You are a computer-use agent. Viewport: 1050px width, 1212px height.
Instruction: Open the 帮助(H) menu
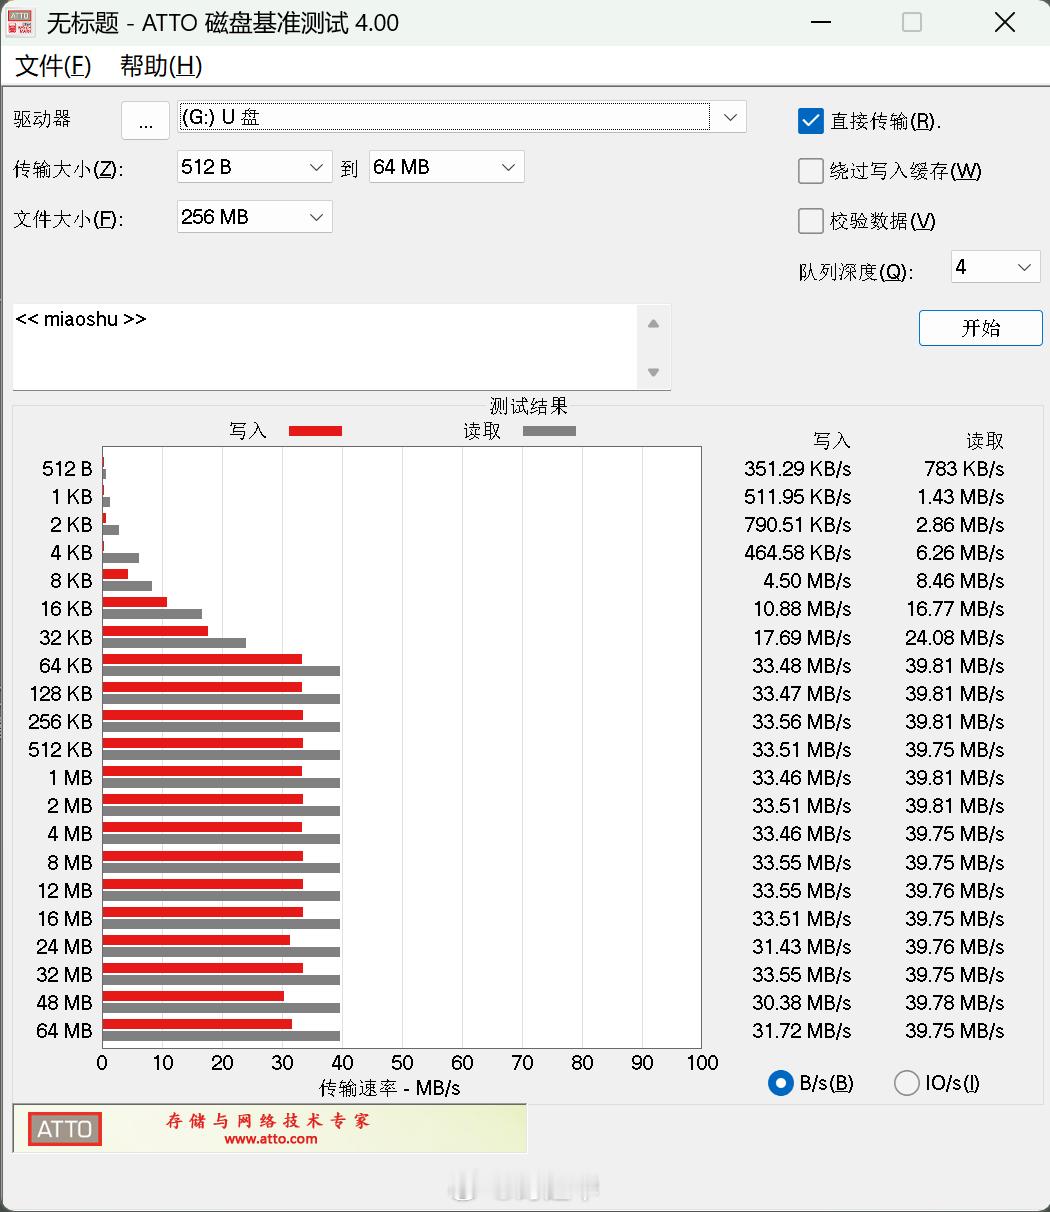(x=162, y=66)
